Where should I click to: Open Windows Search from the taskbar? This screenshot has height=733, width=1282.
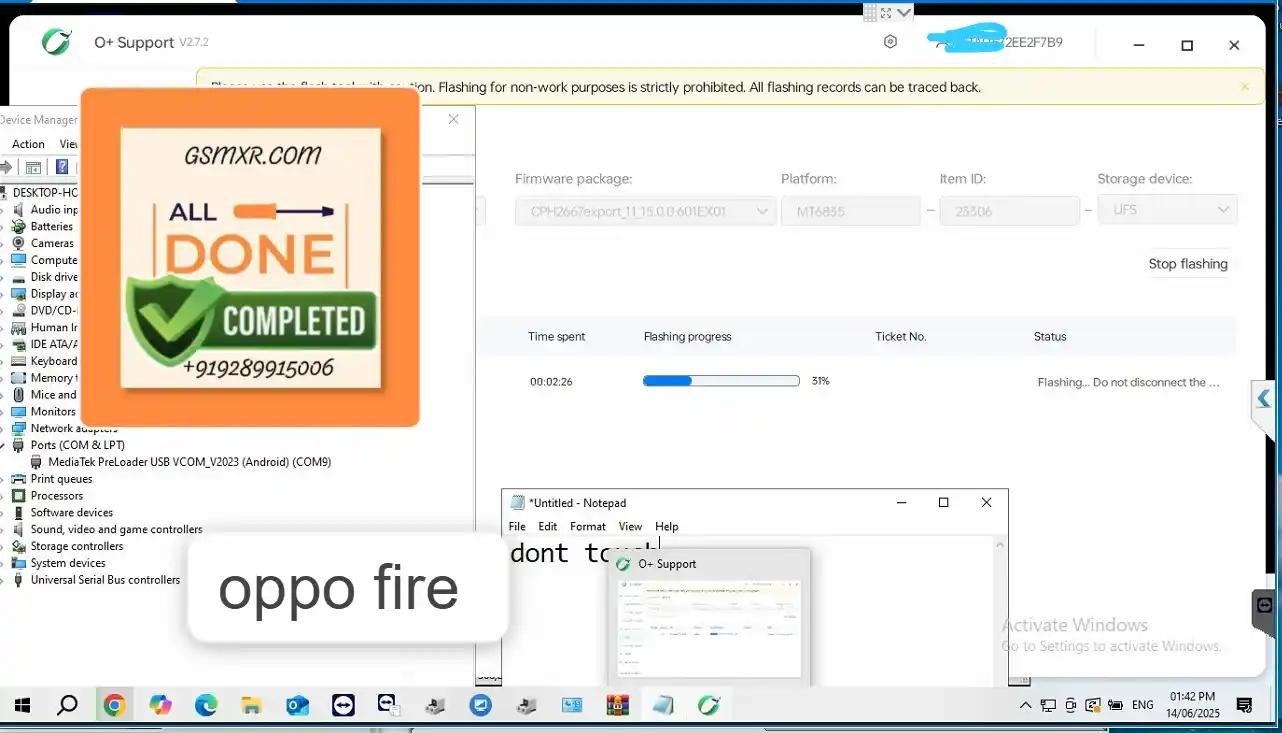pos(67,705)
